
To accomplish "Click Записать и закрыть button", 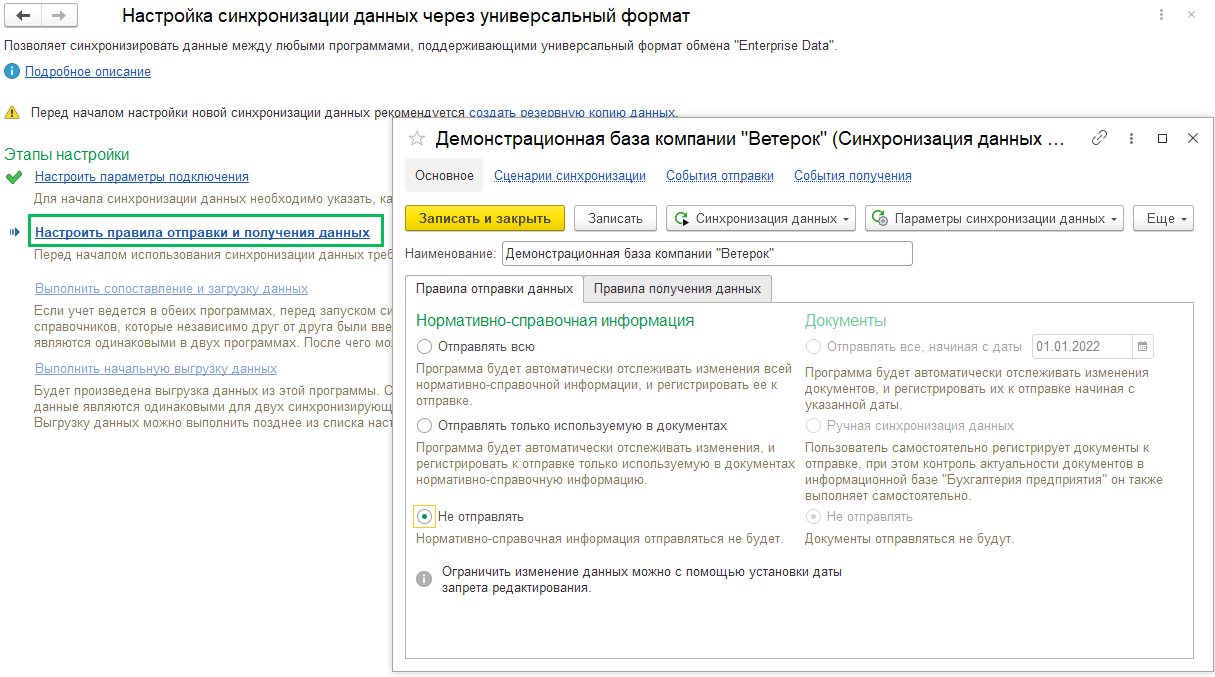I will tap(485, 218).
